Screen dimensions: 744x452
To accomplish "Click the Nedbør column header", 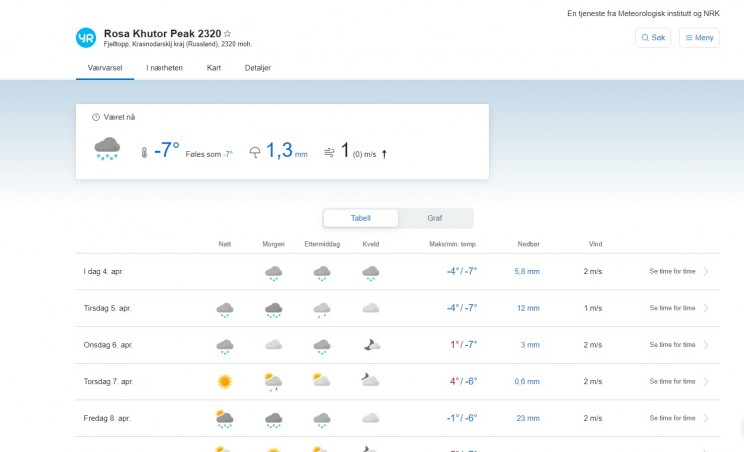I will tap(529, 244).
